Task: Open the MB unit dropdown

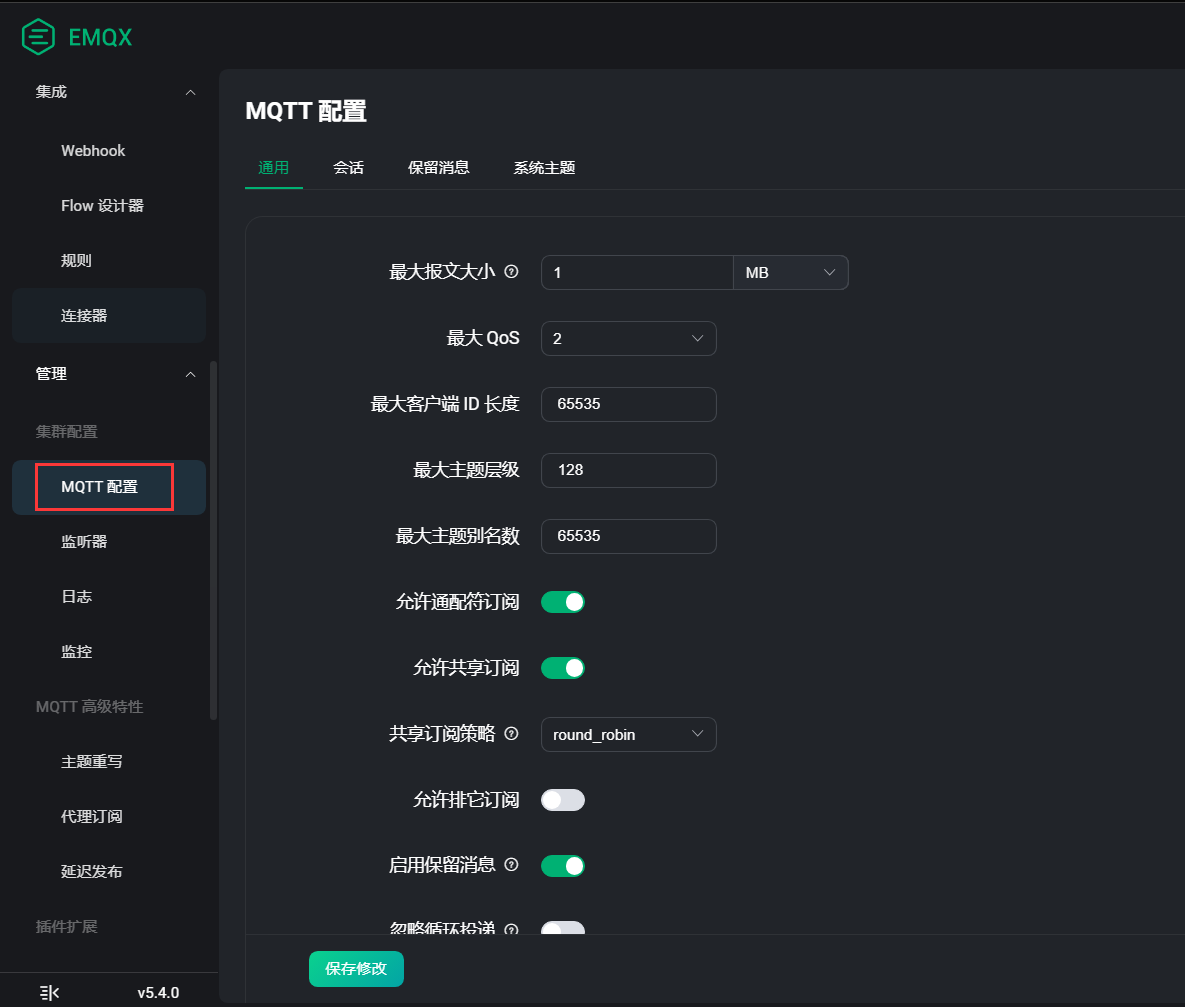Action: 791,272
